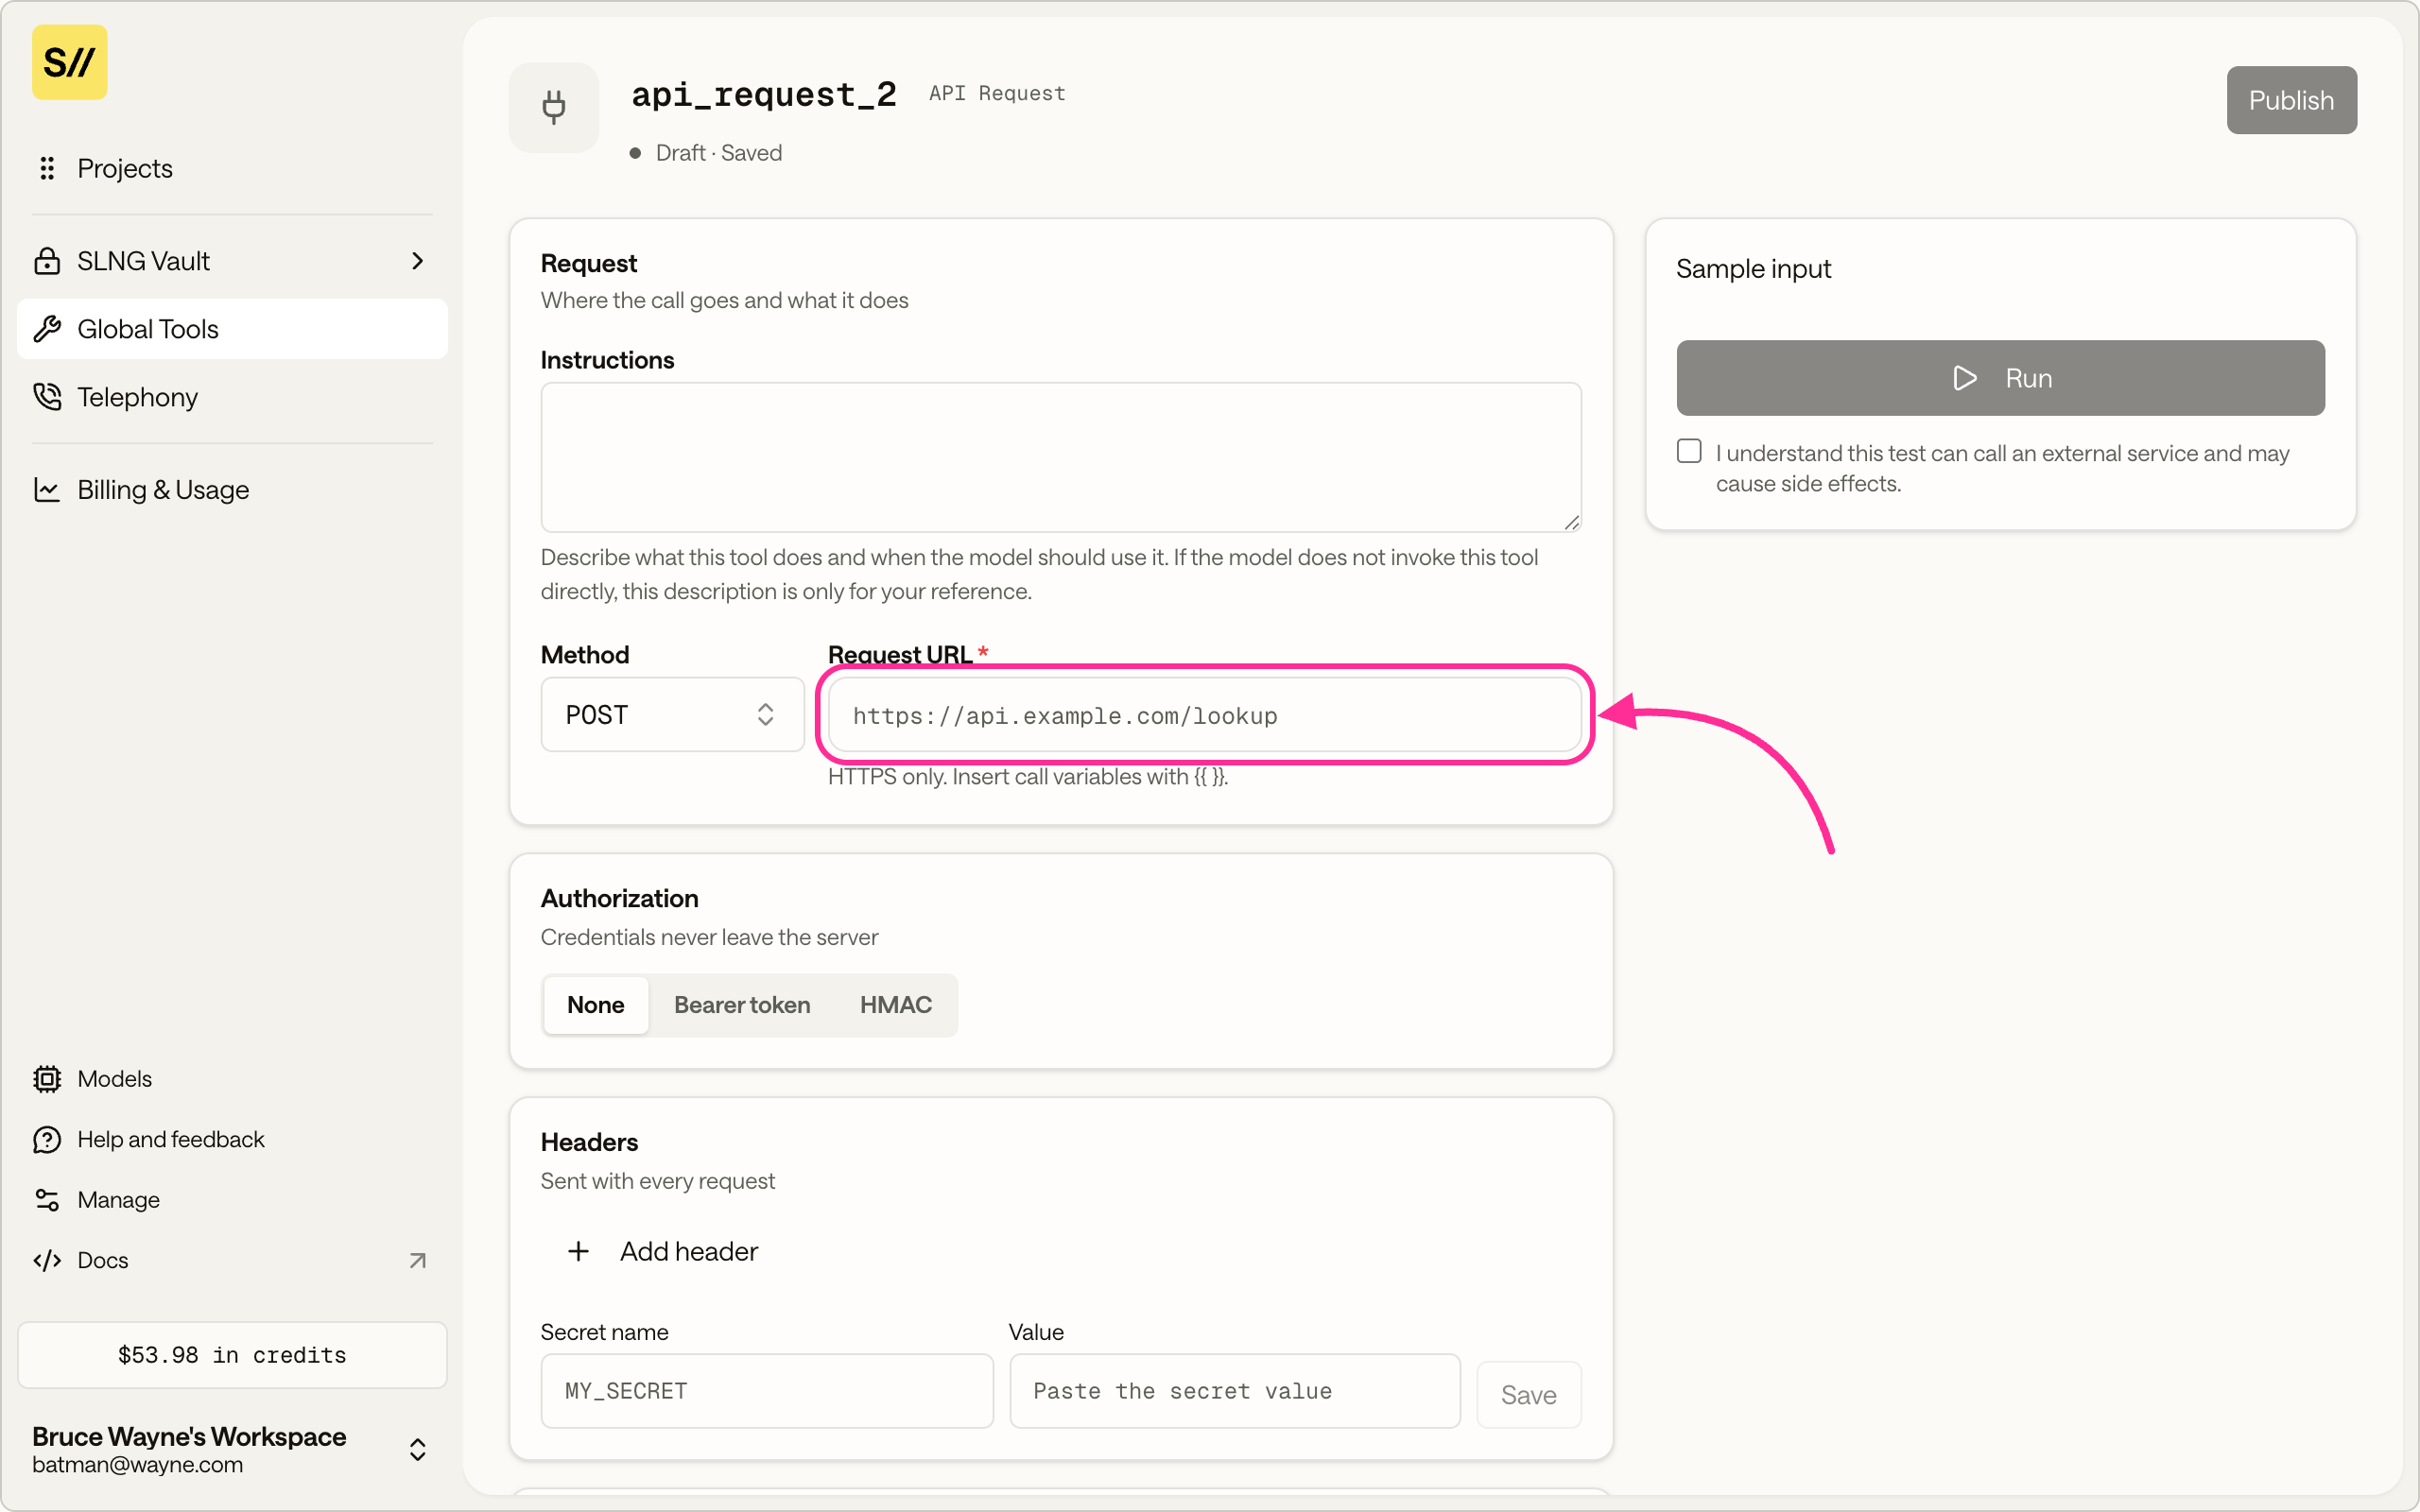Click the Projects grid icon
The height and width of the screenshot is (1512, 2420).
[46, 168]
